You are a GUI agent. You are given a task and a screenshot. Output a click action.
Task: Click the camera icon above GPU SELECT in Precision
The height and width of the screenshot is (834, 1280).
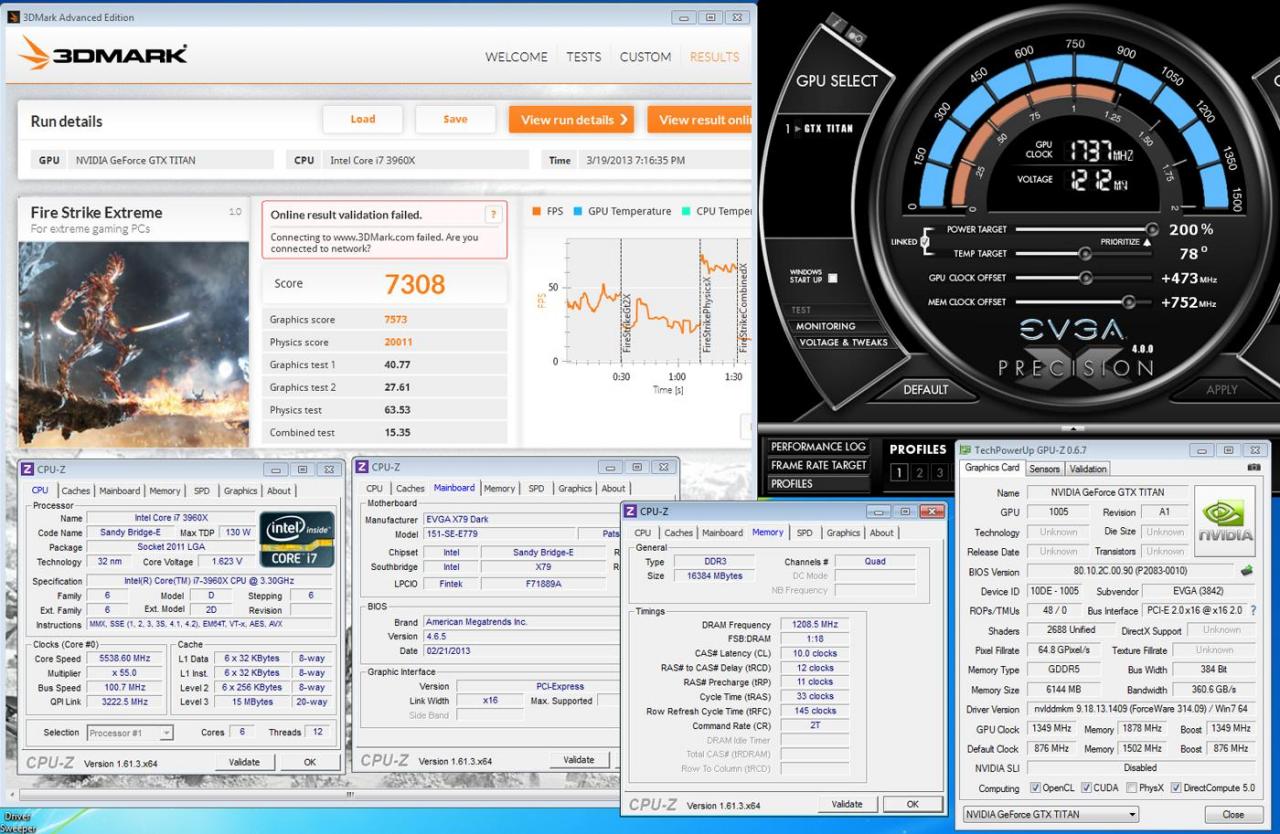pos(857,38)
